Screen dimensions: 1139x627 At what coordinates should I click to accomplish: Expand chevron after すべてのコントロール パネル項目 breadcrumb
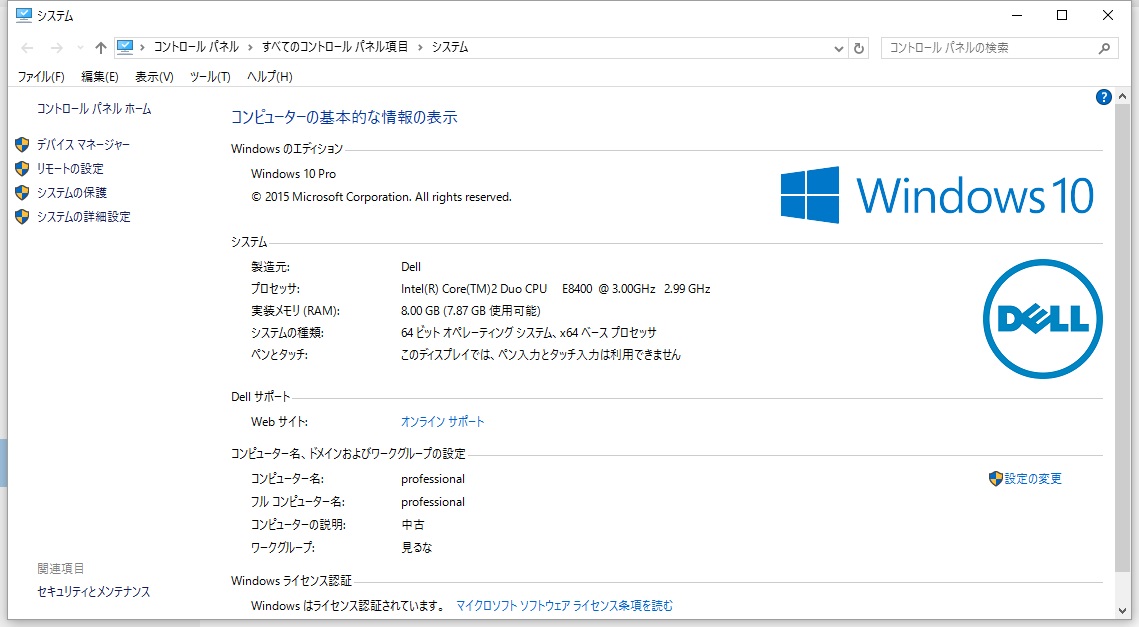[x=420, y=48]
